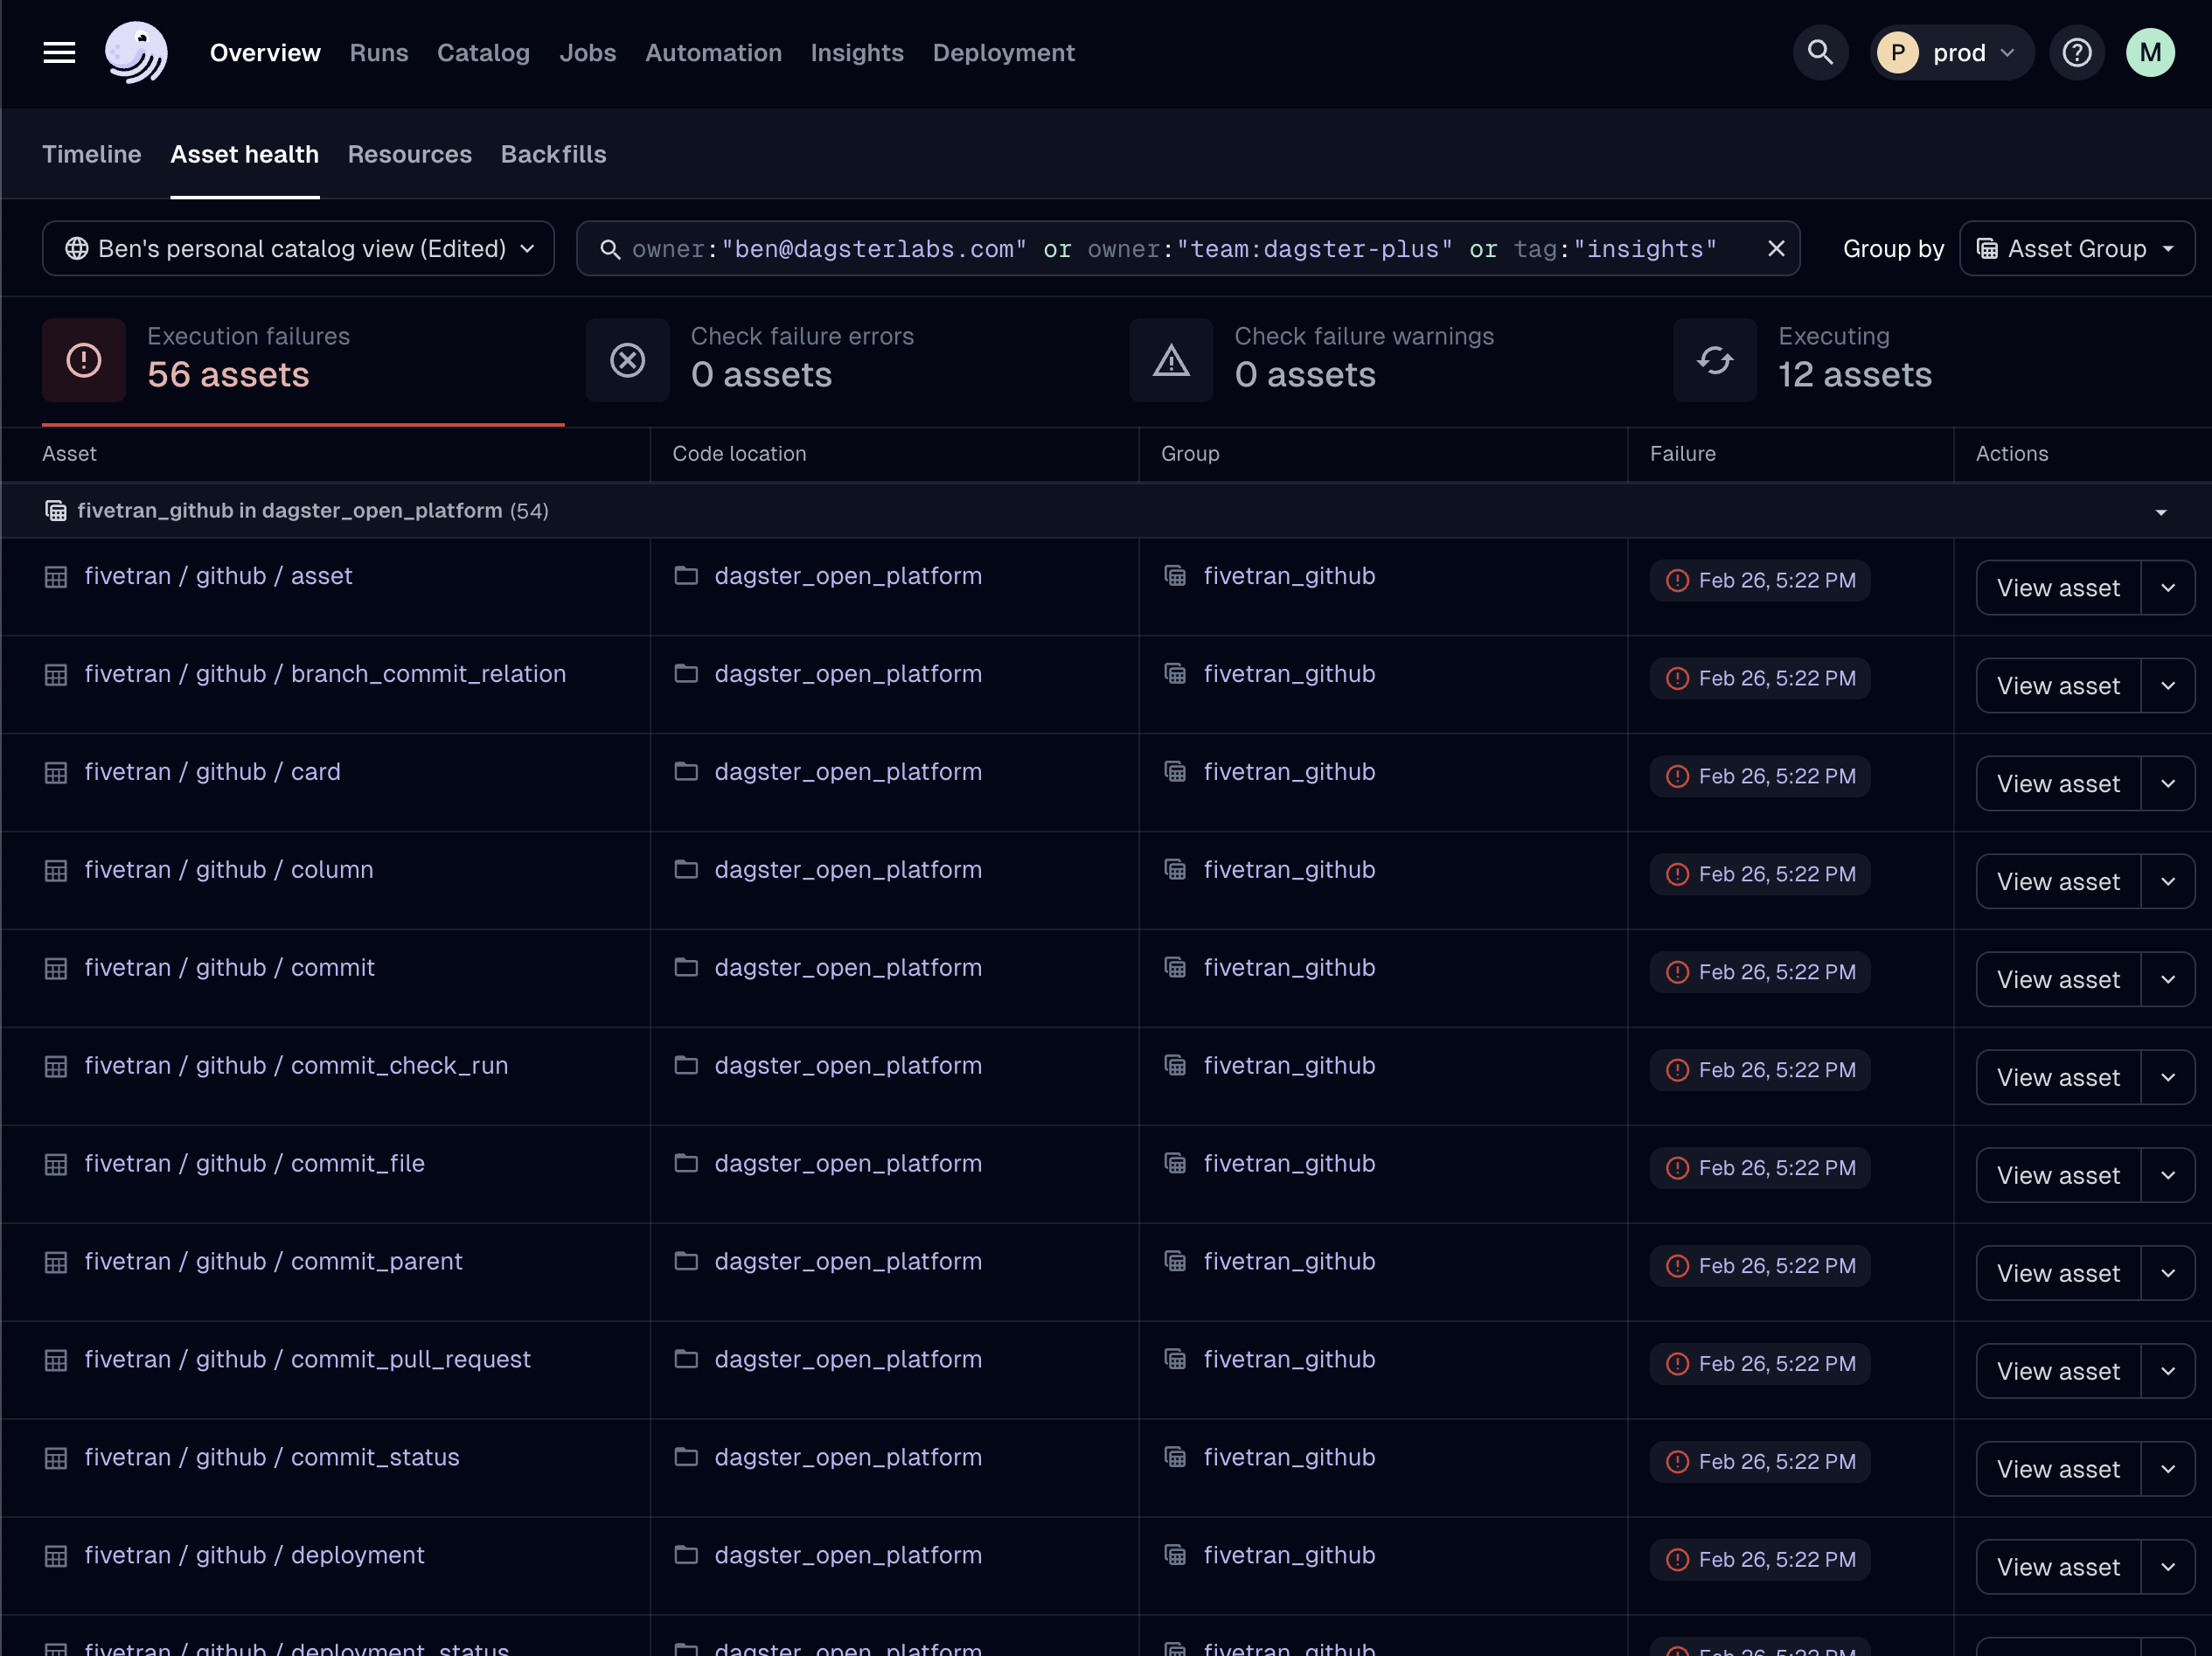Open the help question-mark icon

click(2077, 53)
